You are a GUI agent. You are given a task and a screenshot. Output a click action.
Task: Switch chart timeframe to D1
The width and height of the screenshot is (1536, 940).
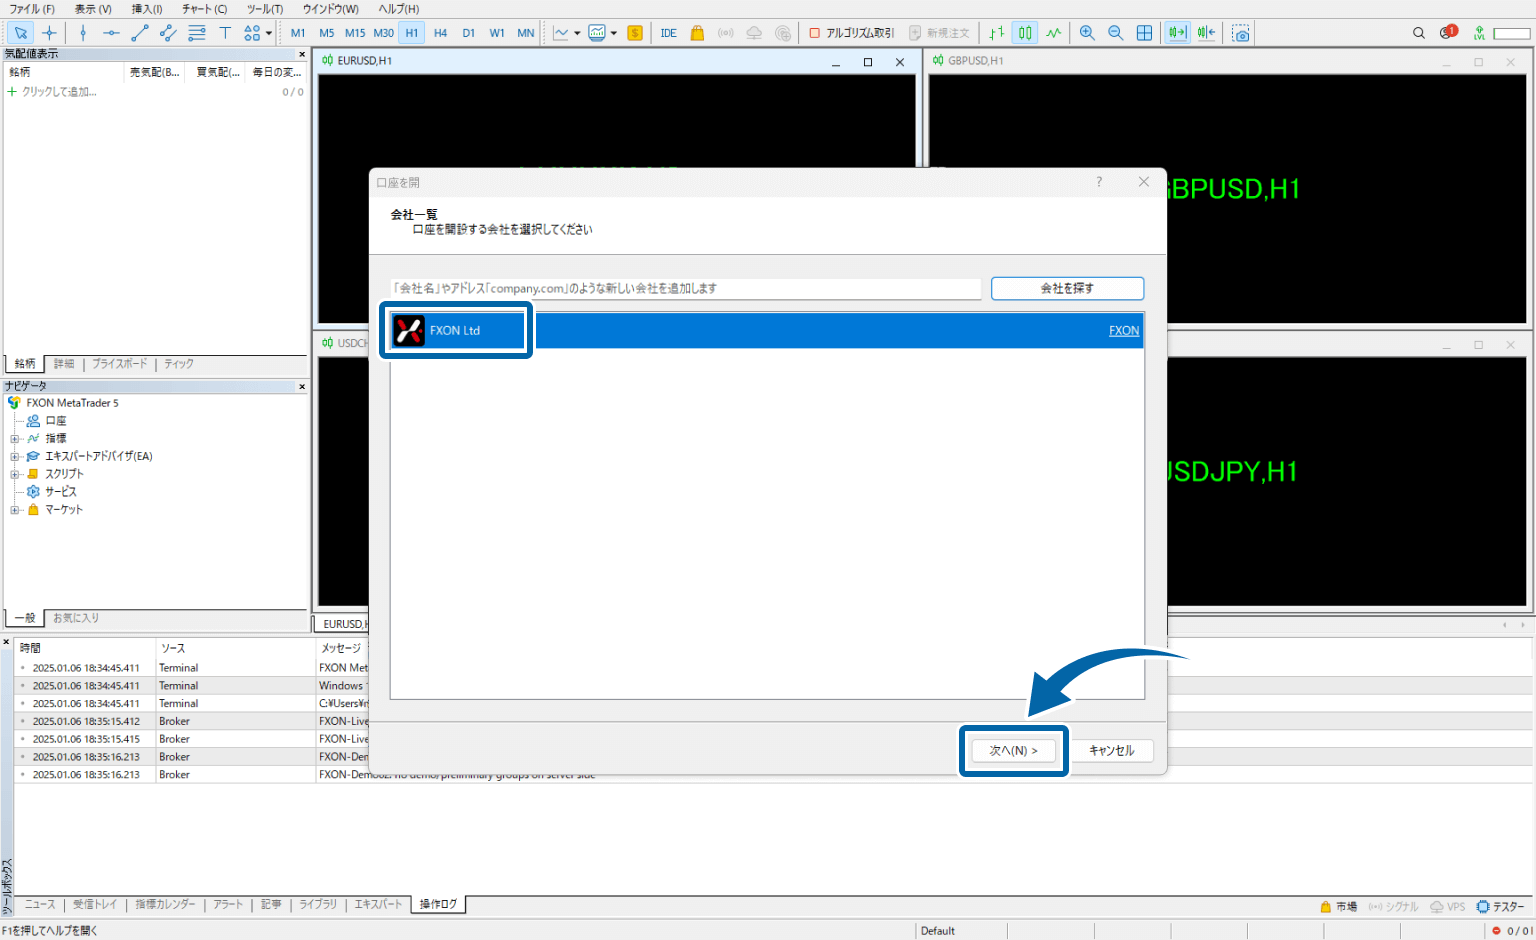(x=468, y=33)
